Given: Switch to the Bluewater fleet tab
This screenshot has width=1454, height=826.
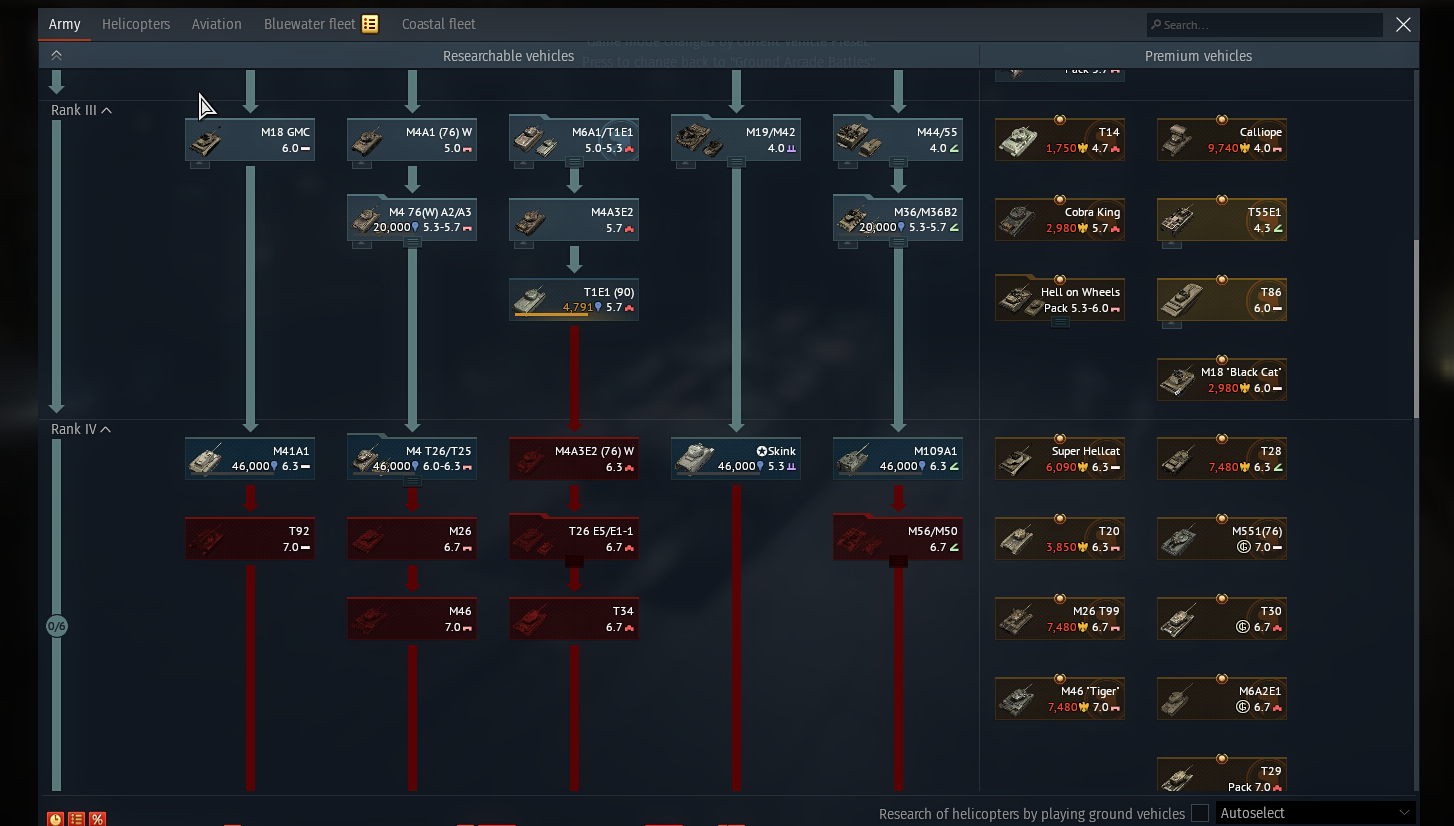Looking at the screenshot, I should 321,24.
